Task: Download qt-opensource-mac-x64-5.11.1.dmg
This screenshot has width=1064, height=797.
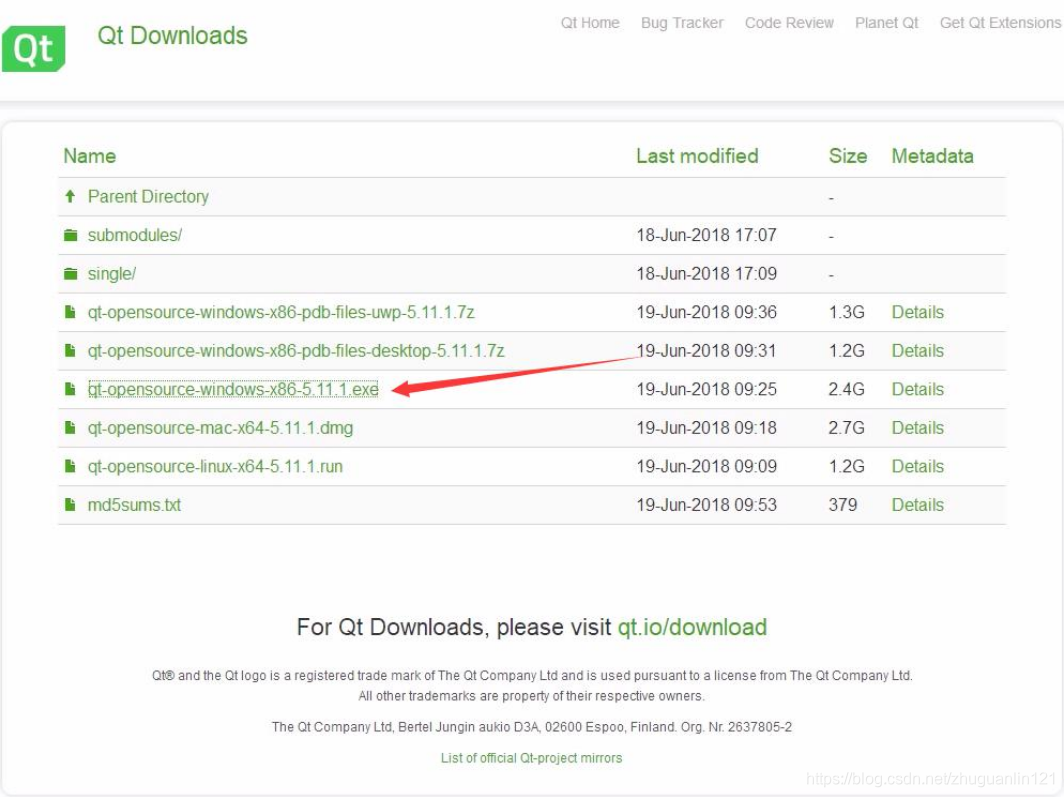Action: point(220,428)
